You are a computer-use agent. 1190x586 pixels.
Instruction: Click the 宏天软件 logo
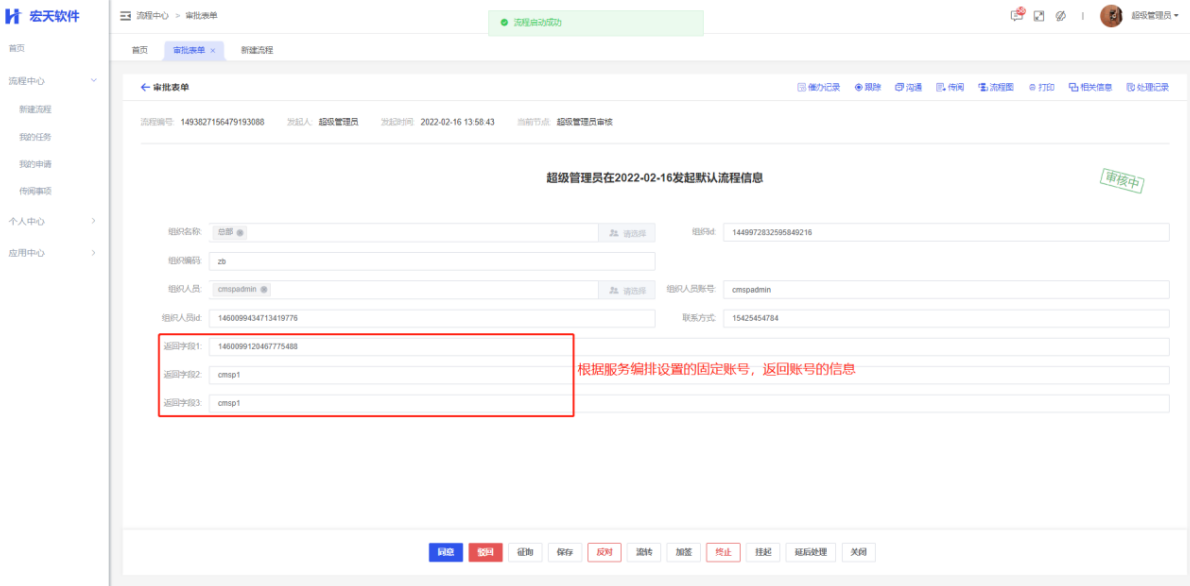[42, 16]
